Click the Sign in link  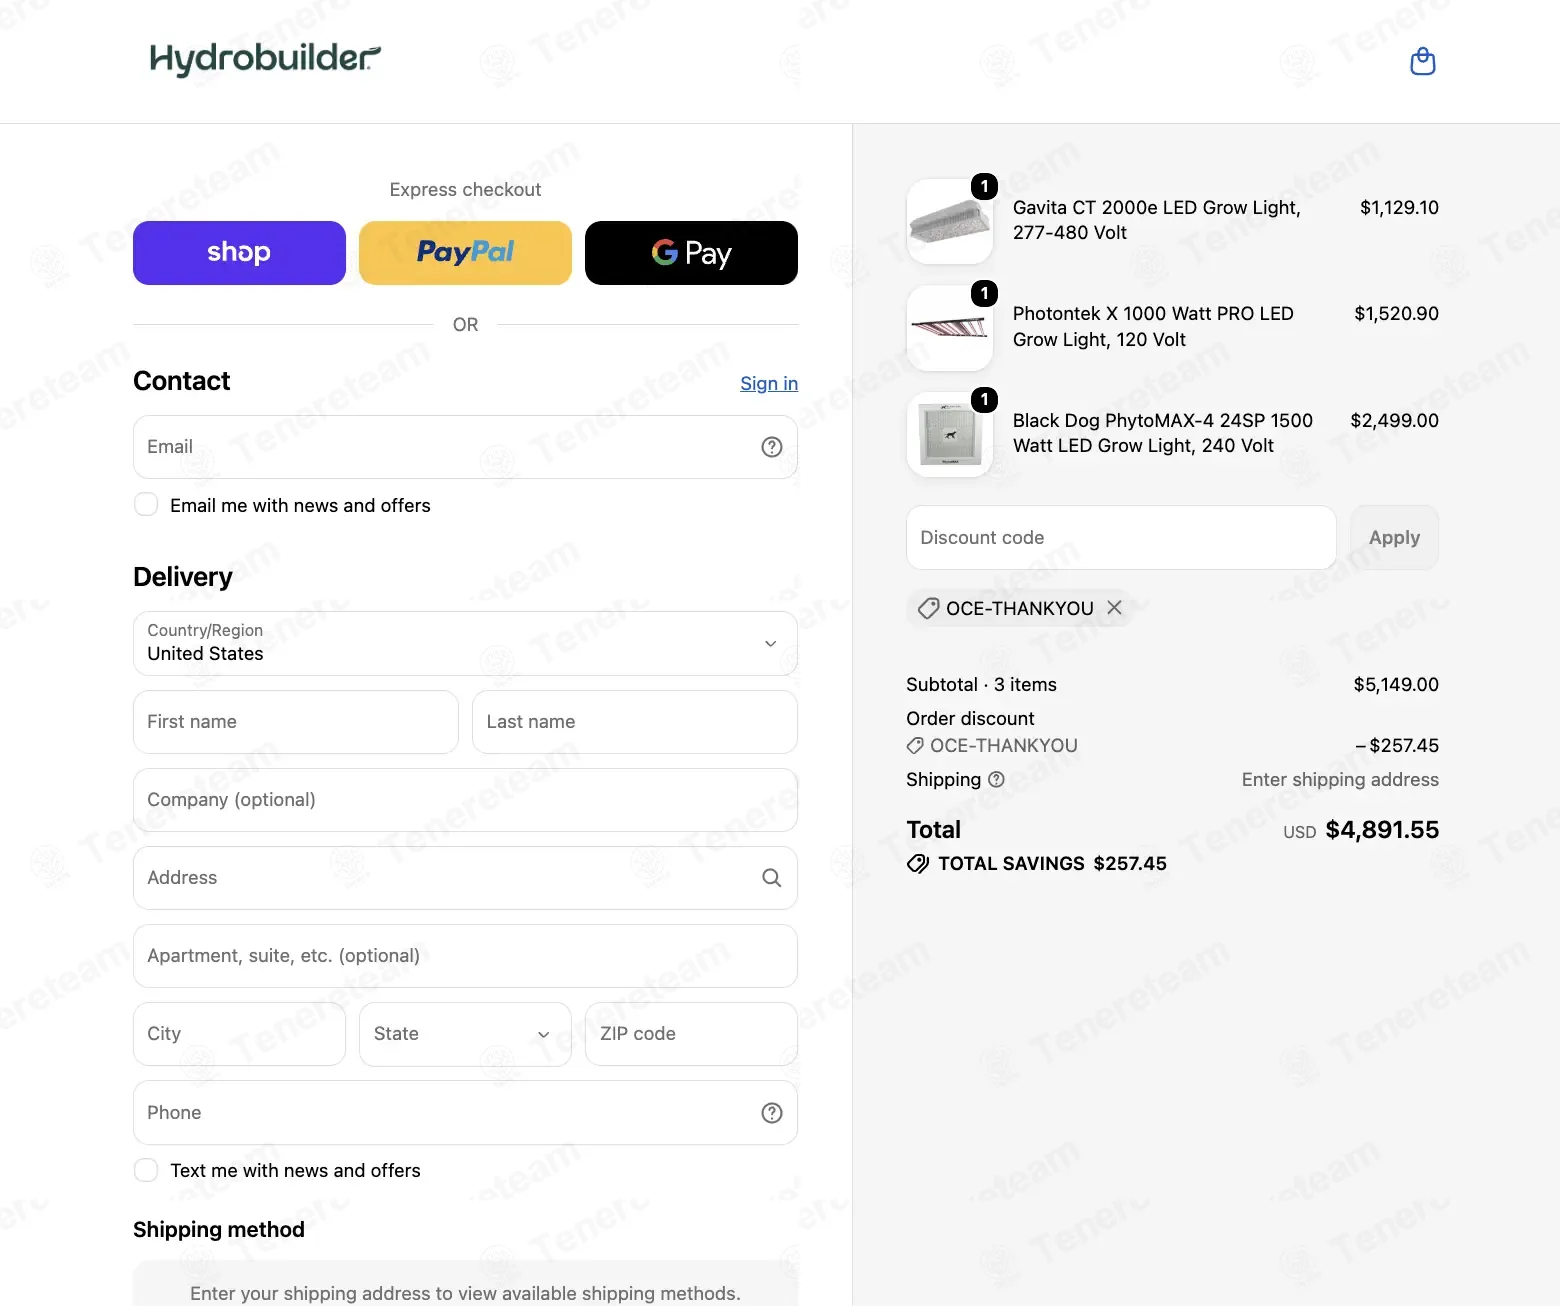(769, 383)
